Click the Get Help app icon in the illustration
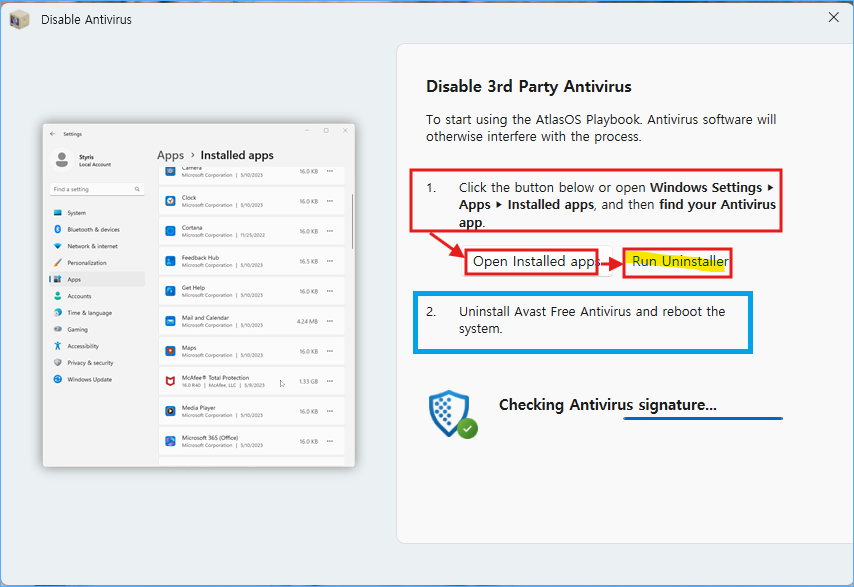Image resolution: width=854 pixels, height=587 pixels. (x=170, y=291)
